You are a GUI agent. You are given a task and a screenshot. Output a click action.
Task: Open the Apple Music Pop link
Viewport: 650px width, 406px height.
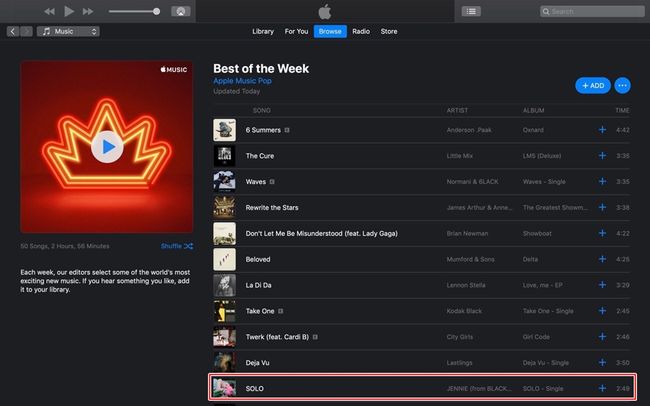[x=242, y=81]
